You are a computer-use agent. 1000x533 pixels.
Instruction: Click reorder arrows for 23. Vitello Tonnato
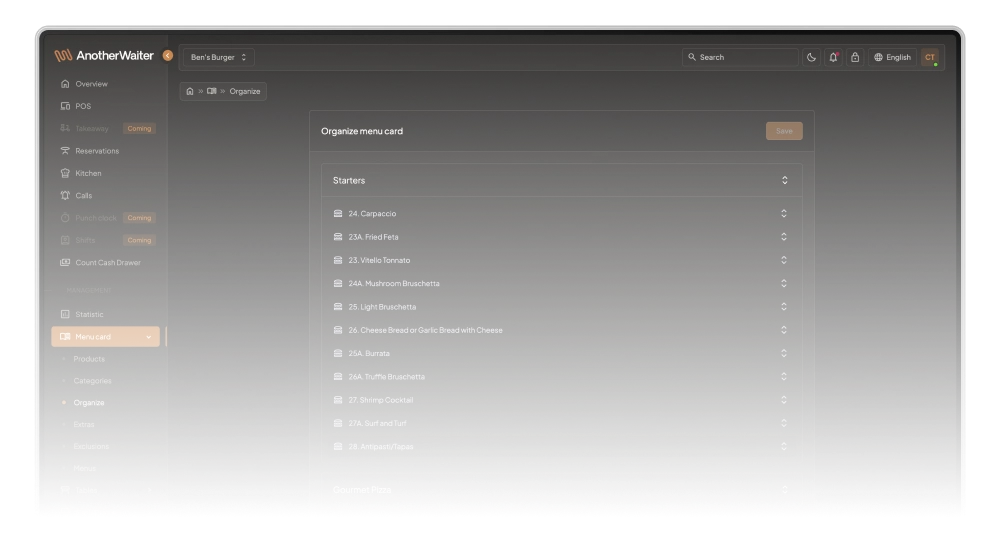(784, 260)
